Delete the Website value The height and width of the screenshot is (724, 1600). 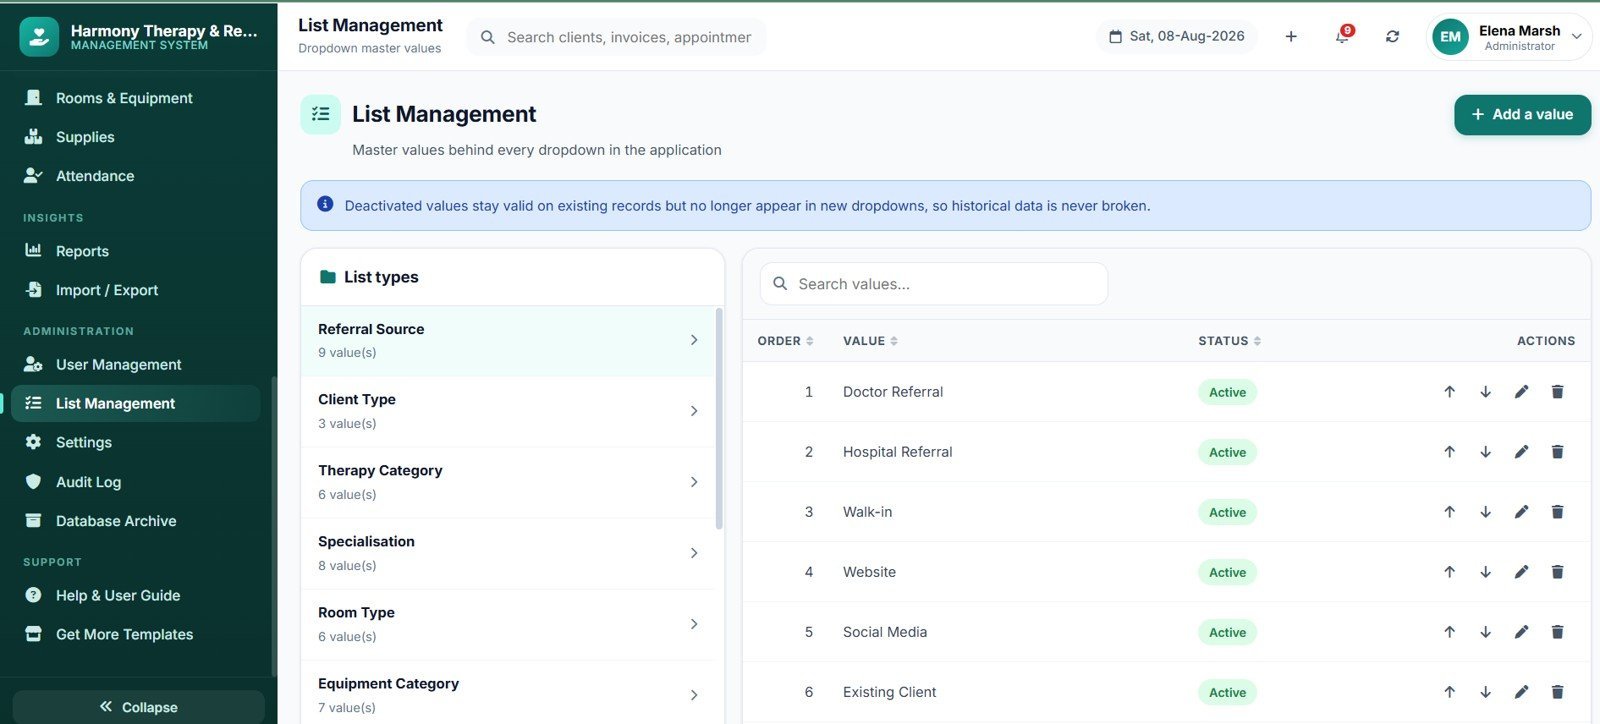point(1557,572)
